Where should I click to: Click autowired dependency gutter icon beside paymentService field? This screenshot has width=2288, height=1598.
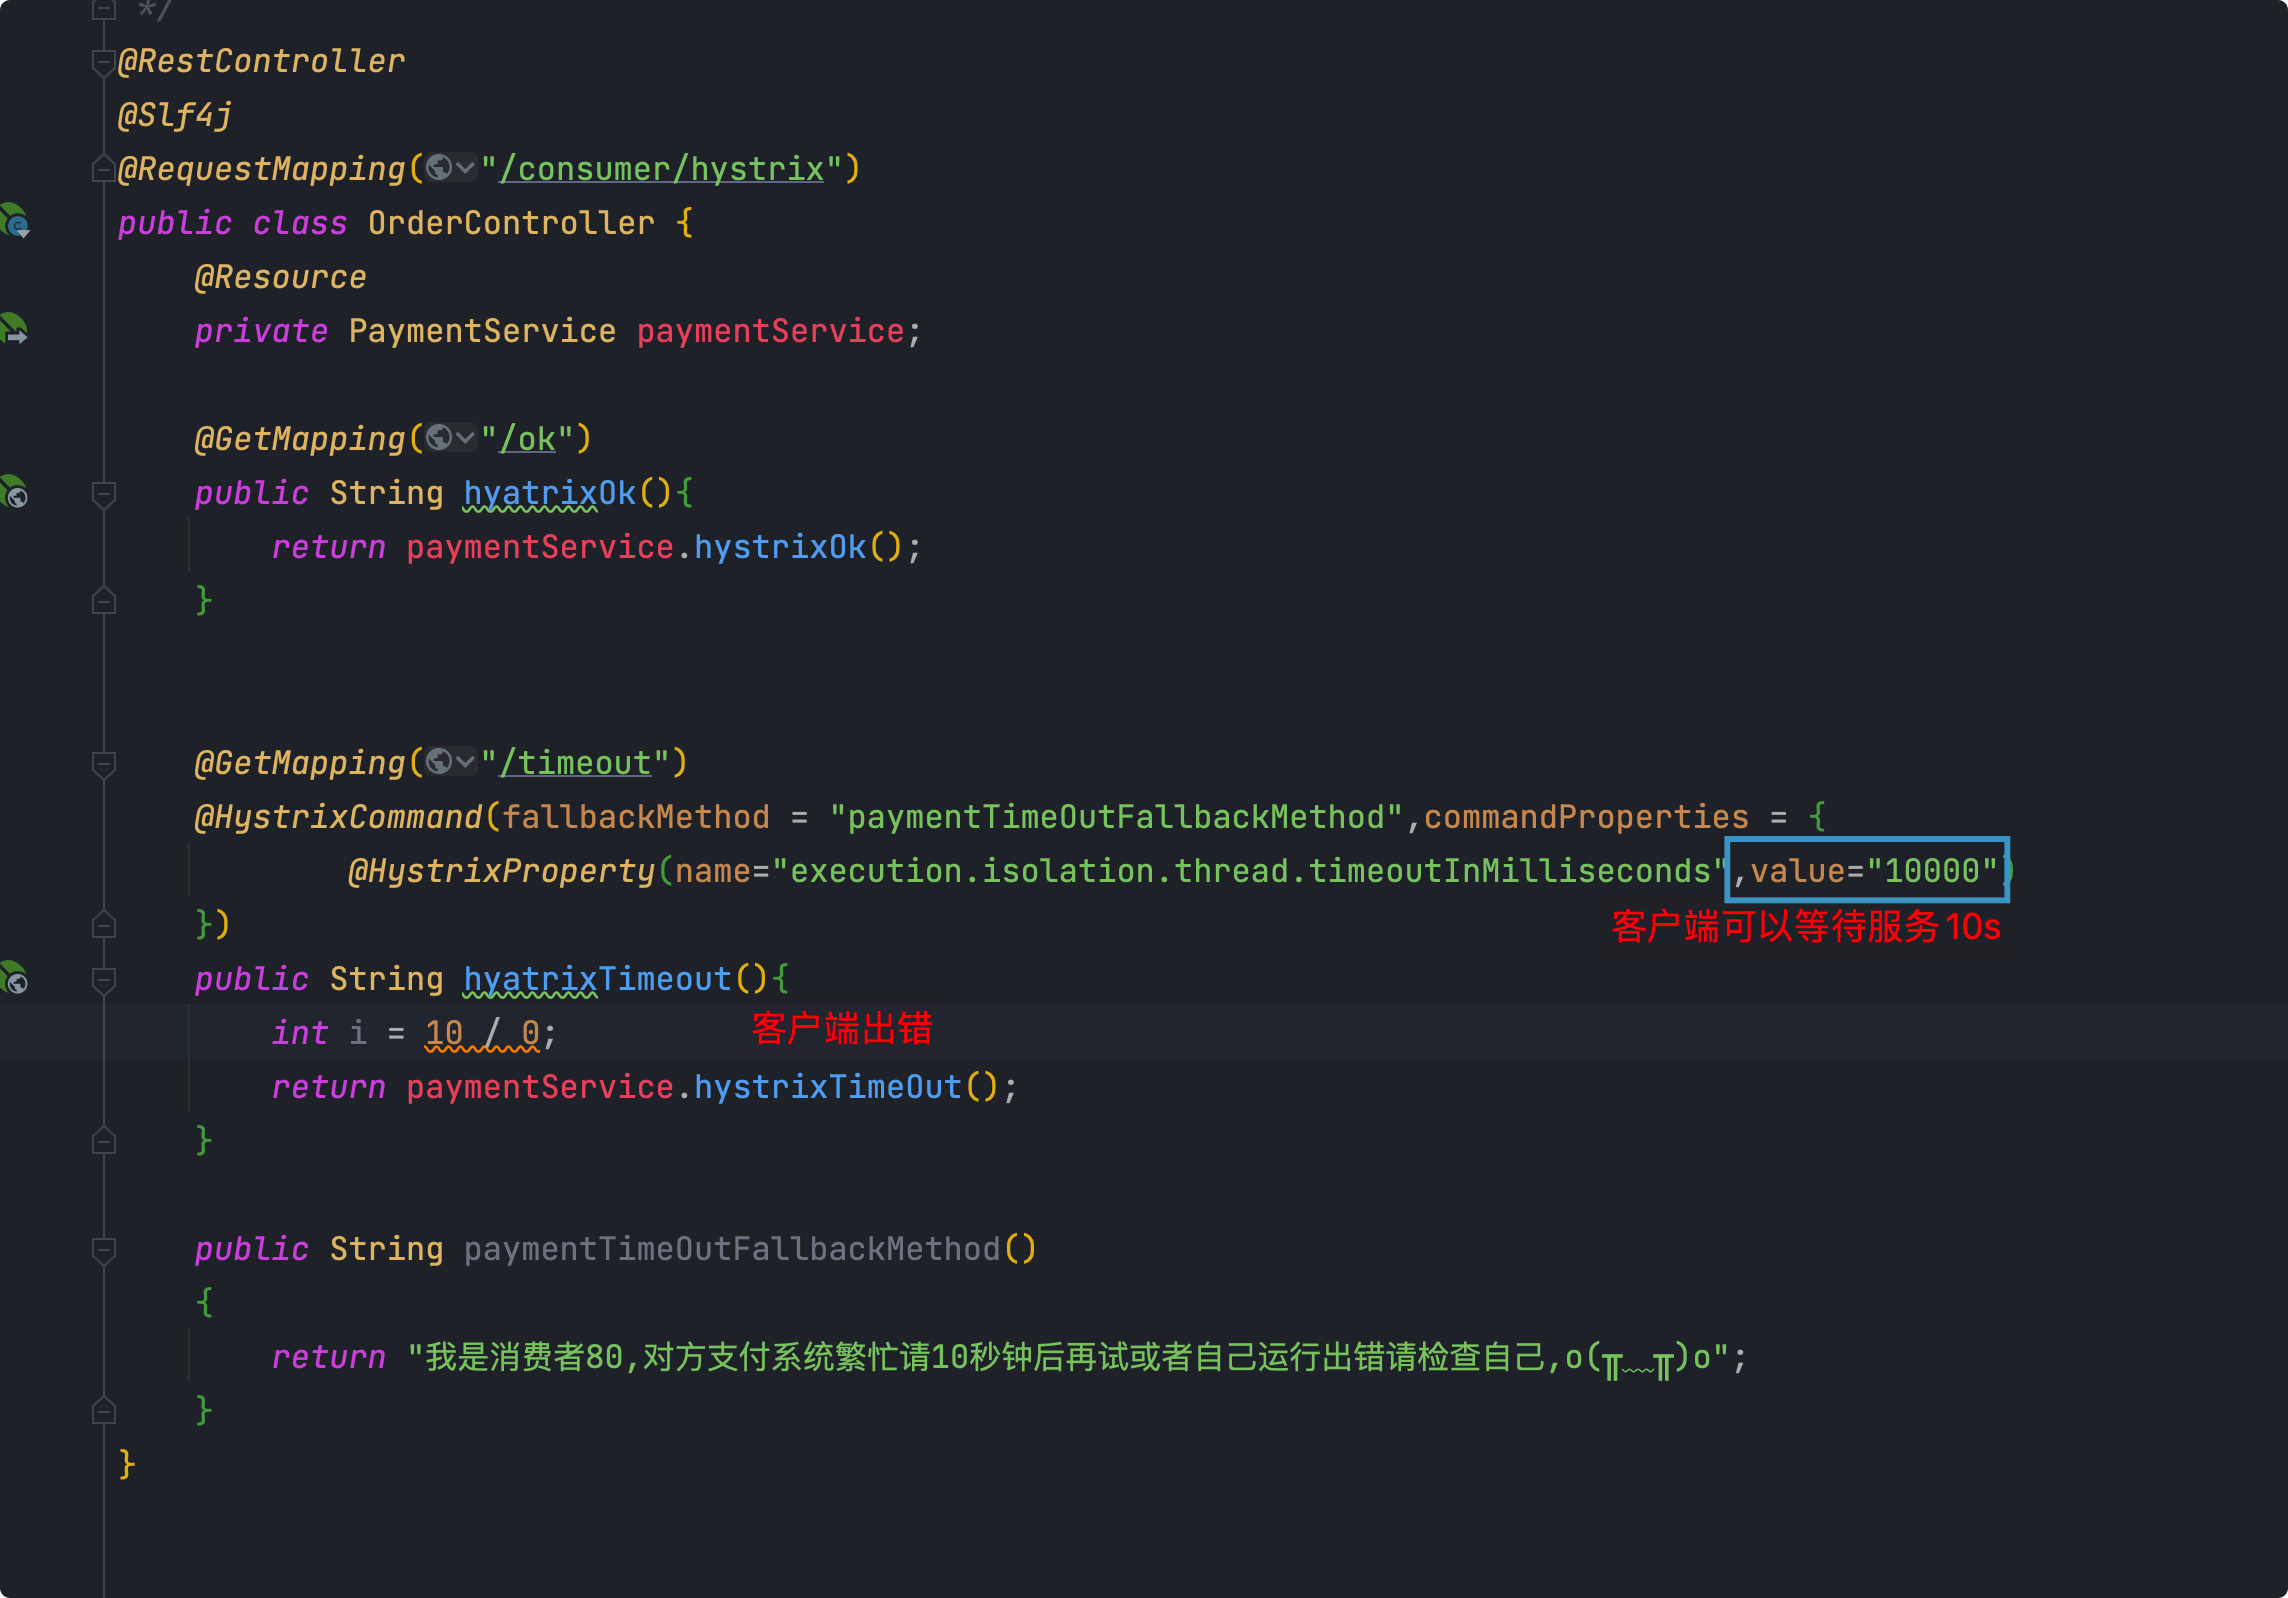click(16, 329)
